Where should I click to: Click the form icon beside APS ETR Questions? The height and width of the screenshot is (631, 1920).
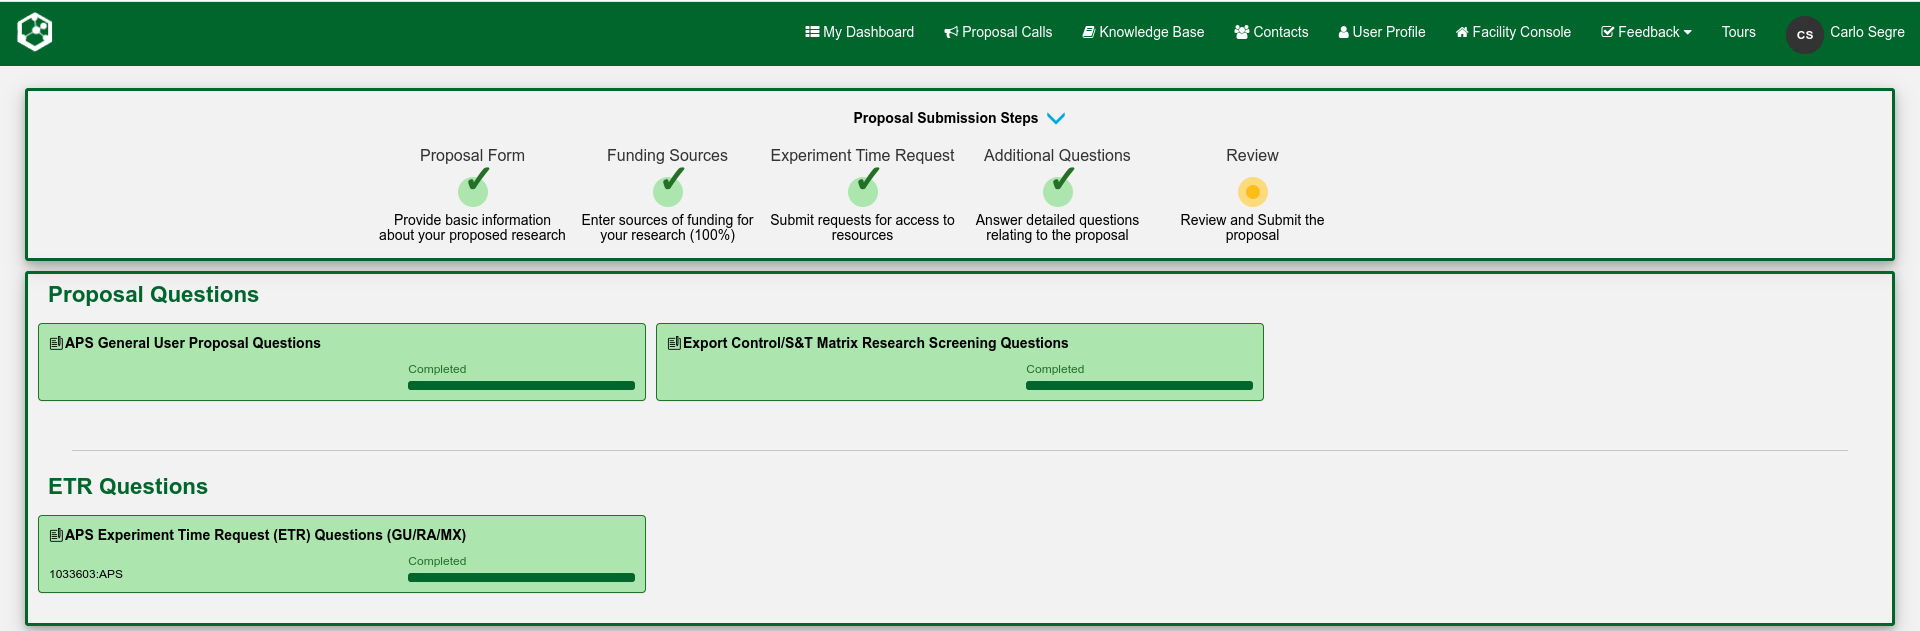coord(56,535)
